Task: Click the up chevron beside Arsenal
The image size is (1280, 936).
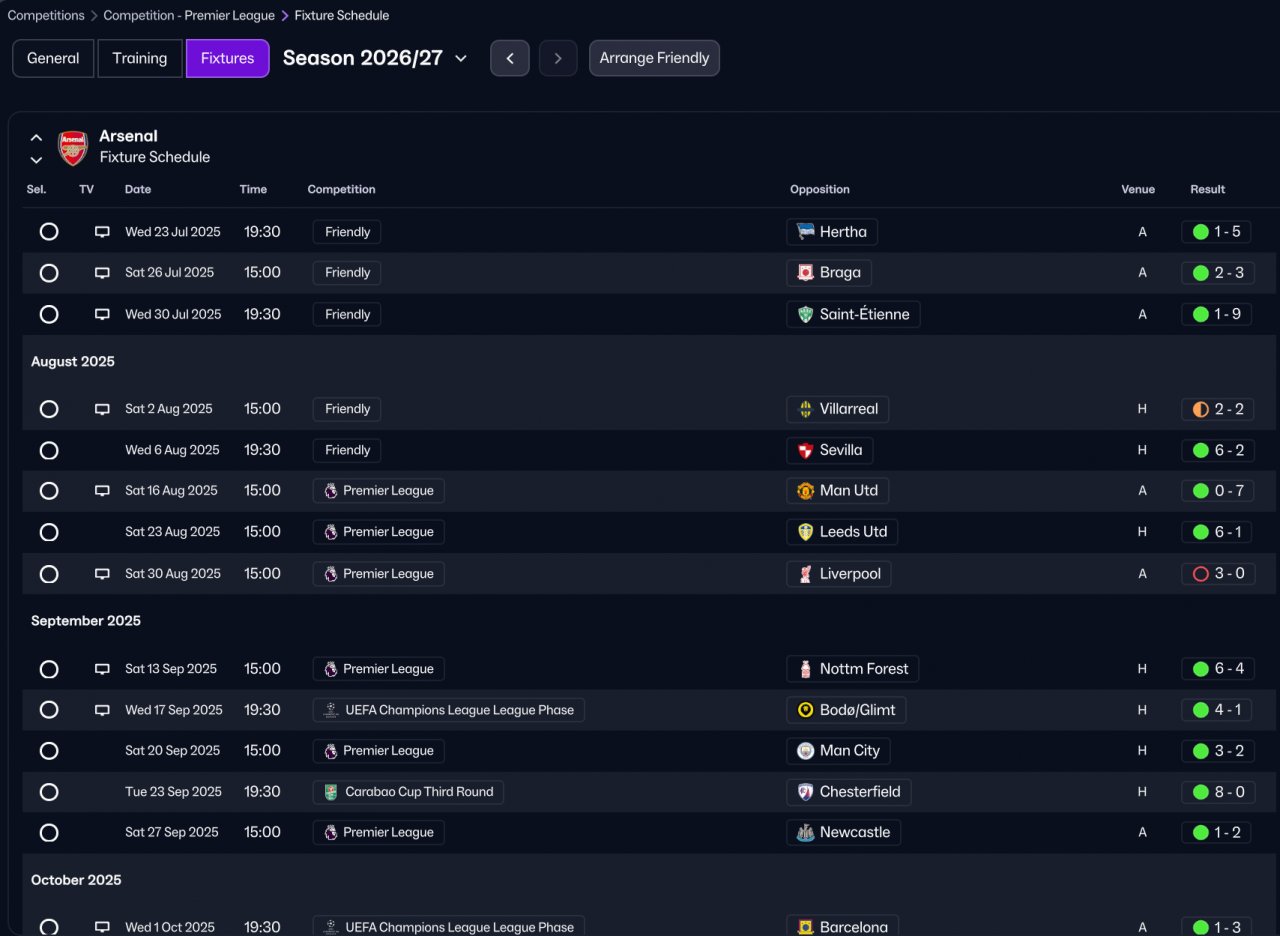Action: click(x=36, y=138)
